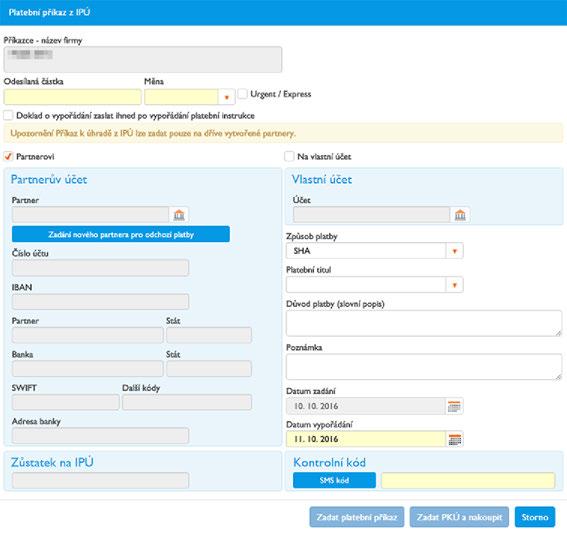Viewport: 567px width, 533px height.
Task: Open calendar icon for Datum zadání
Action: (x=454, y=406)
